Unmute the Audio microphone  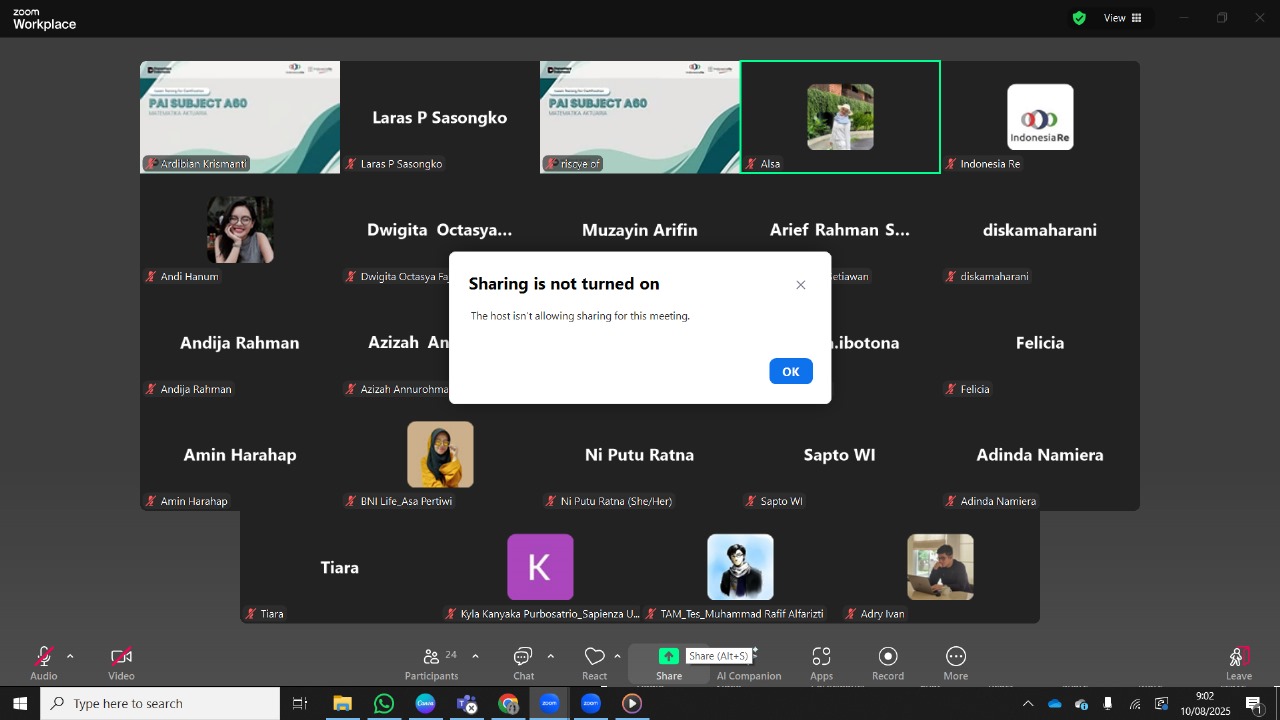point(43,657)
